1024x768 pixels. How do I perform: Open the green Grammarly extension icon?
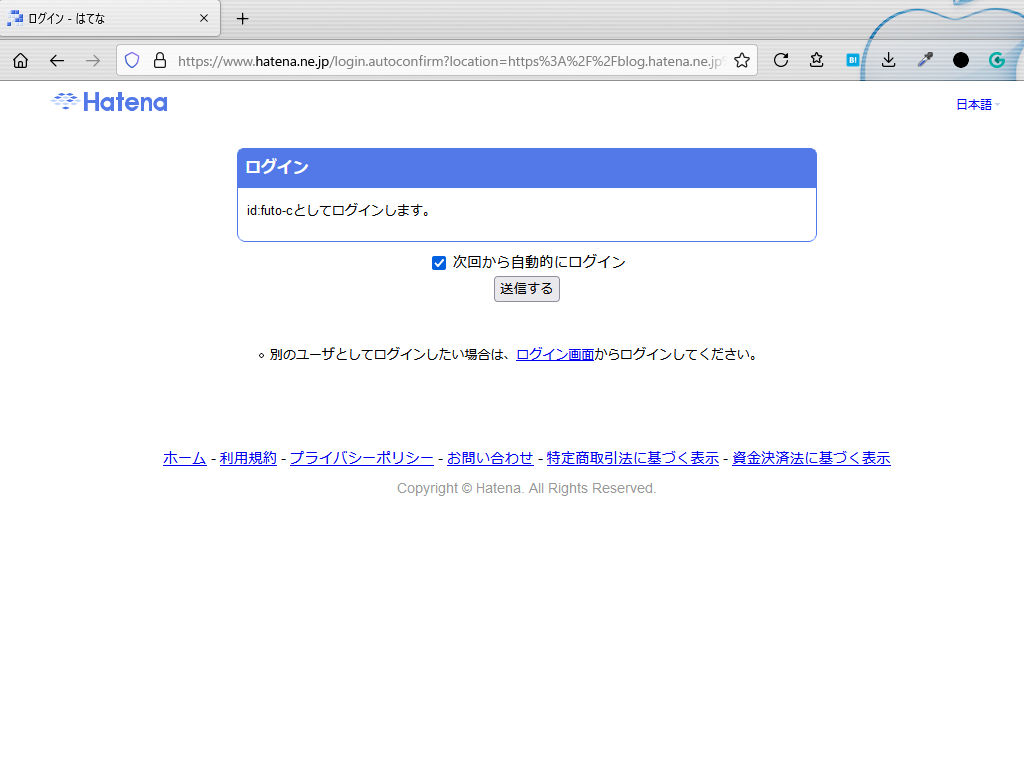tap(997, 61)
